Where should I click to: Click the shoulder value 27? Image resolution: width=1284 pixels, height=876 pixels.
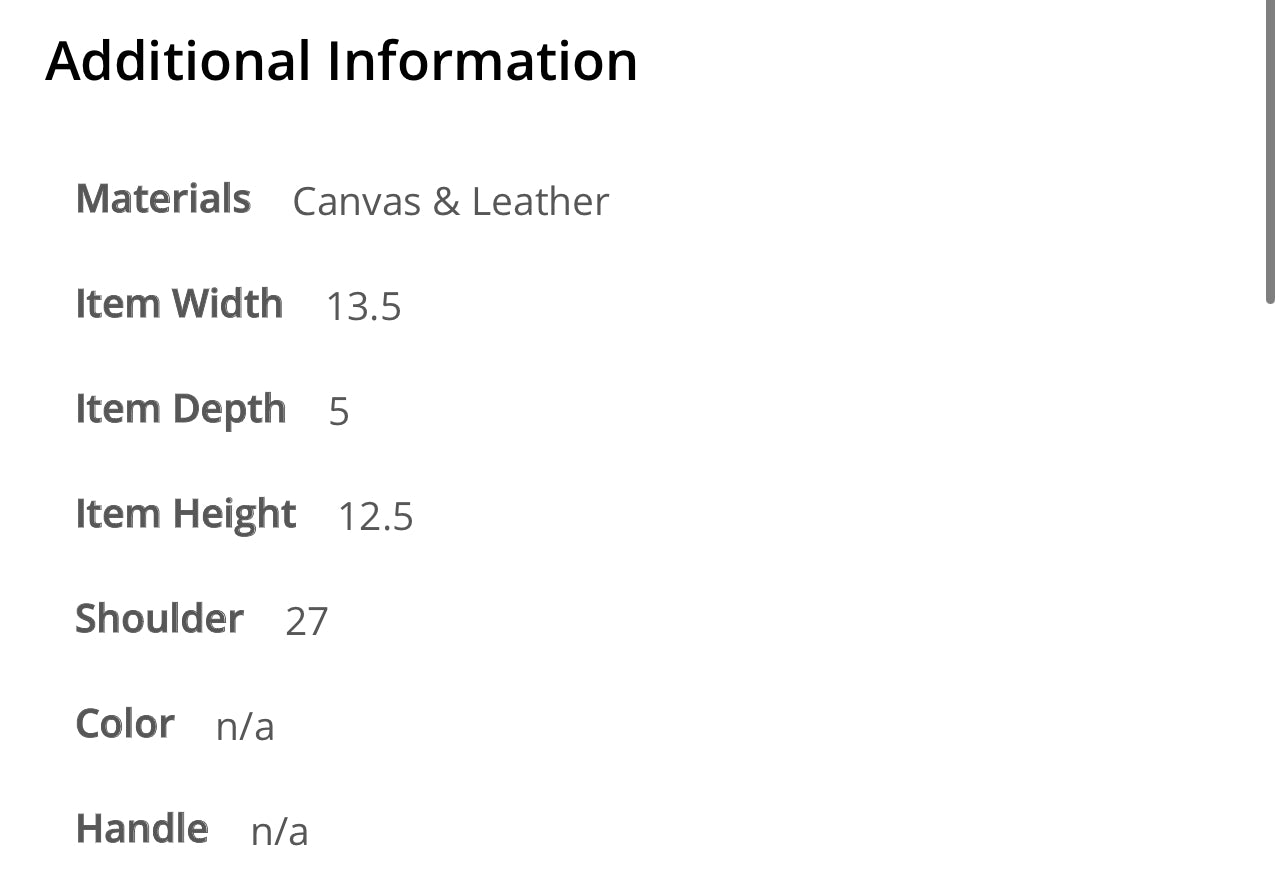pyautogui.click(x=307, y=622)
